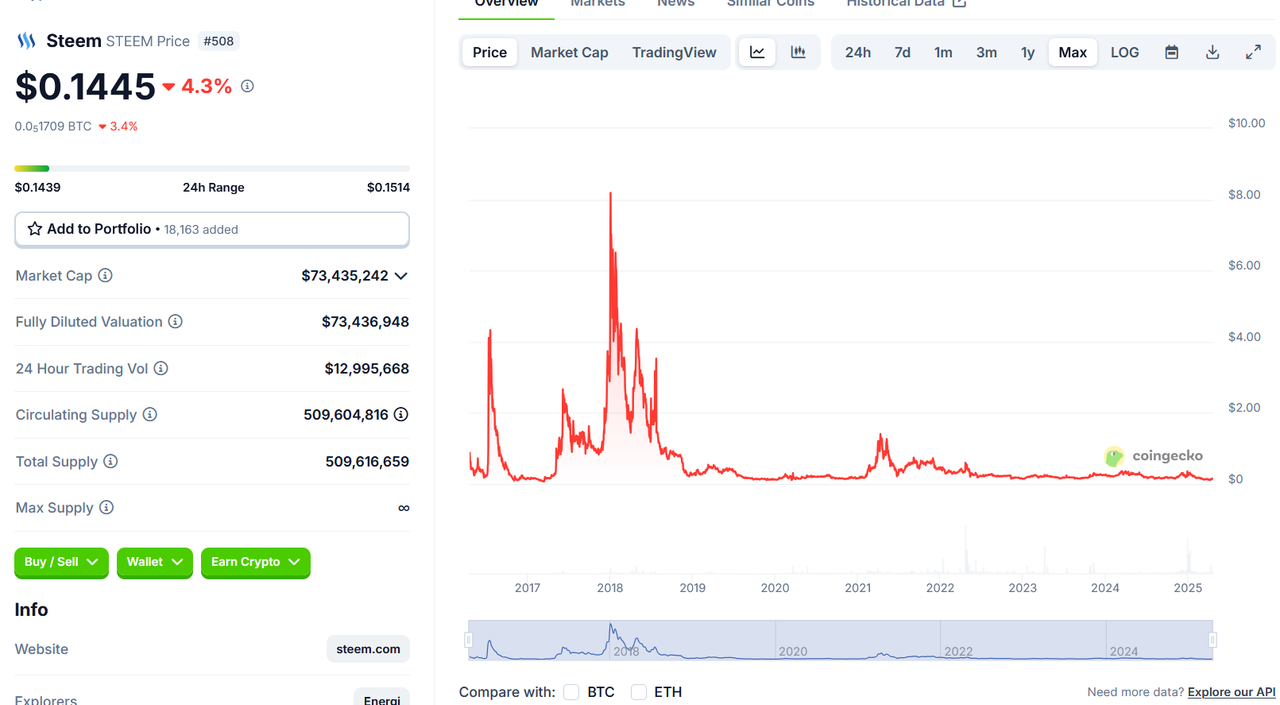The image size is (1280, 705).
Task: Download chart data icon
Action: (x=1212, y=52)
